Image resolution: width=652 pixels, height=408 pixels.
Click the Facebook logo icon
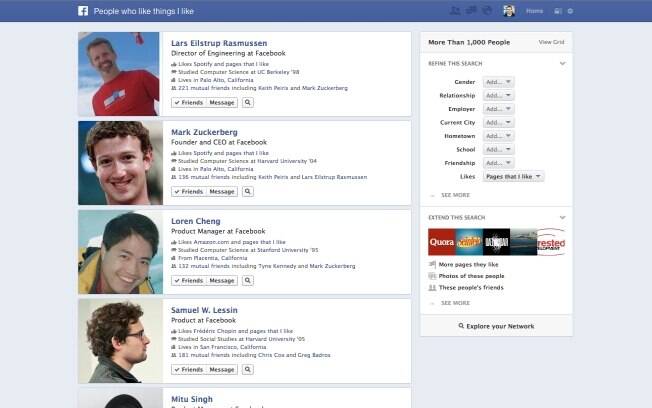point(83,11)
